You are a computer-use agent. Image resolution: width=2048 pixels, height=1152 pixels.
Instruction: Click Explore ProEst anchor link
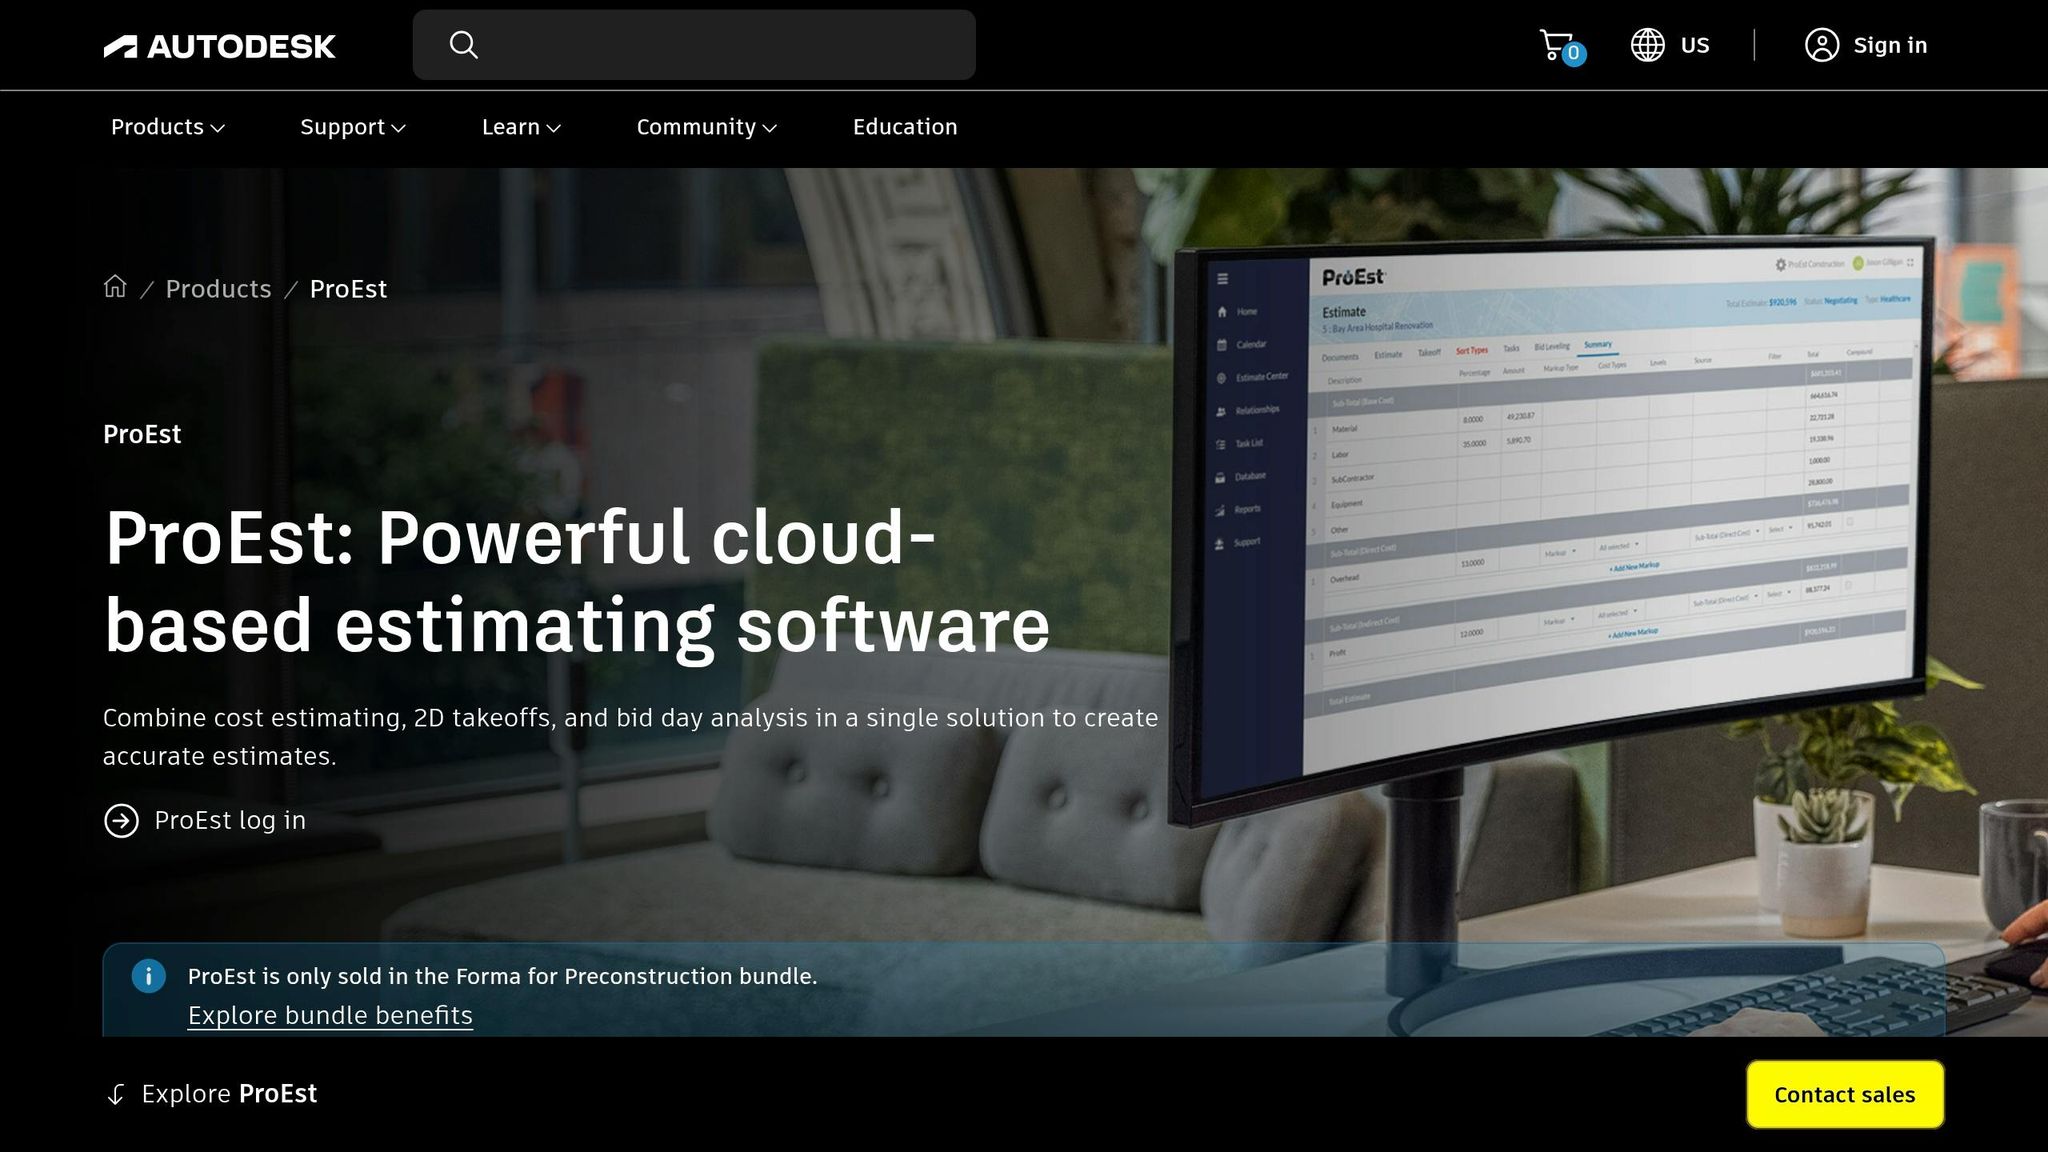point(229,1094)
